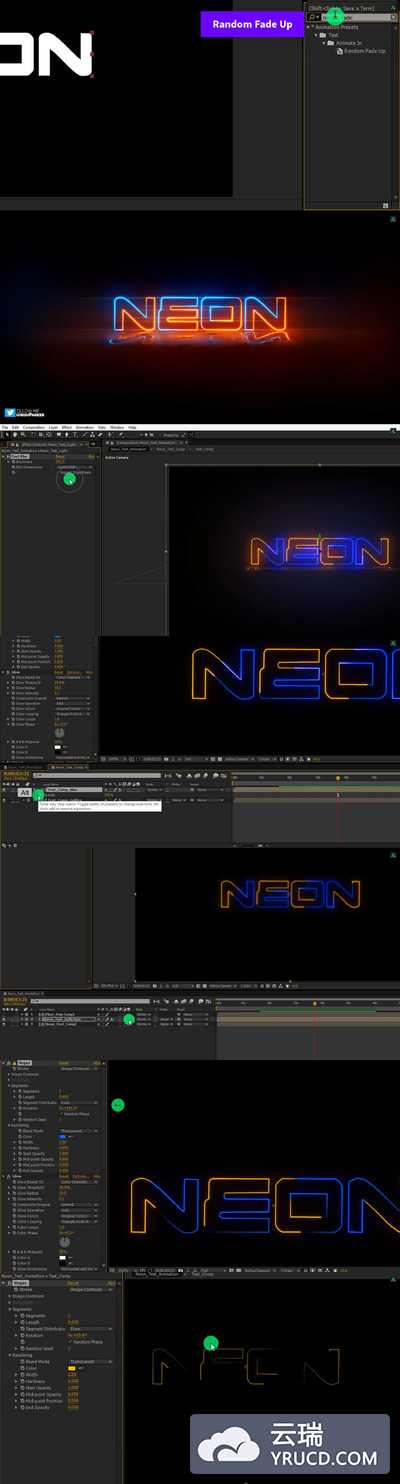Click About on the yellow-color Vegas effect
This screenshot has height=1484, width=400.
point(111,1283)
